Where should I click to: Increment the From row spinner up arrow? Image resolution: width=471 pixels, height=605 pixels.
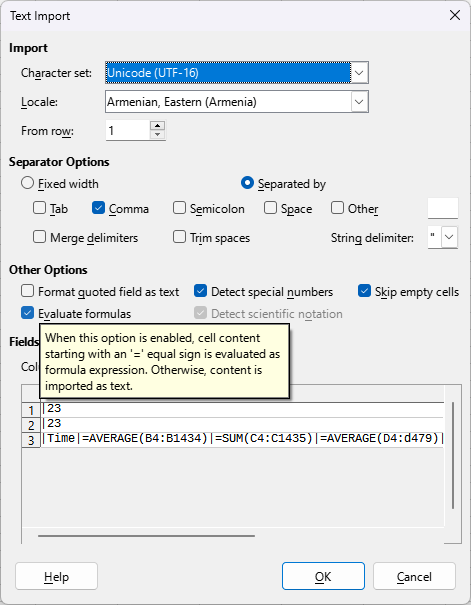click(x=157, y=126)
